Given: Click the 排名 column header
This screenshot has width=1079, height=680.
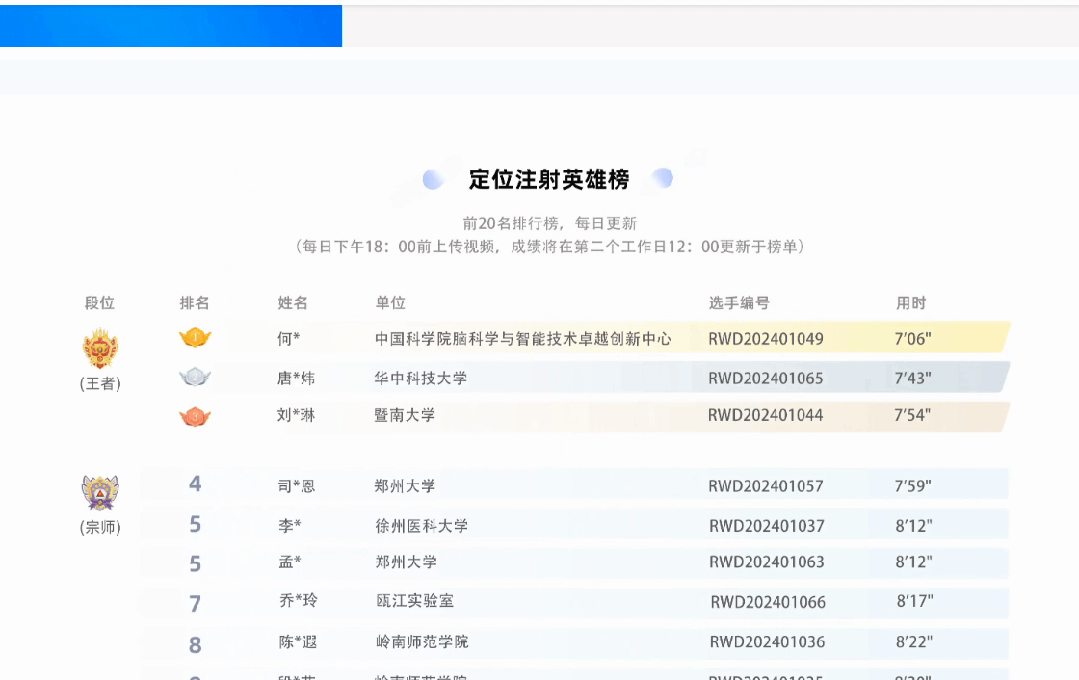Looking at the screenshot, I should click(195, 303).
